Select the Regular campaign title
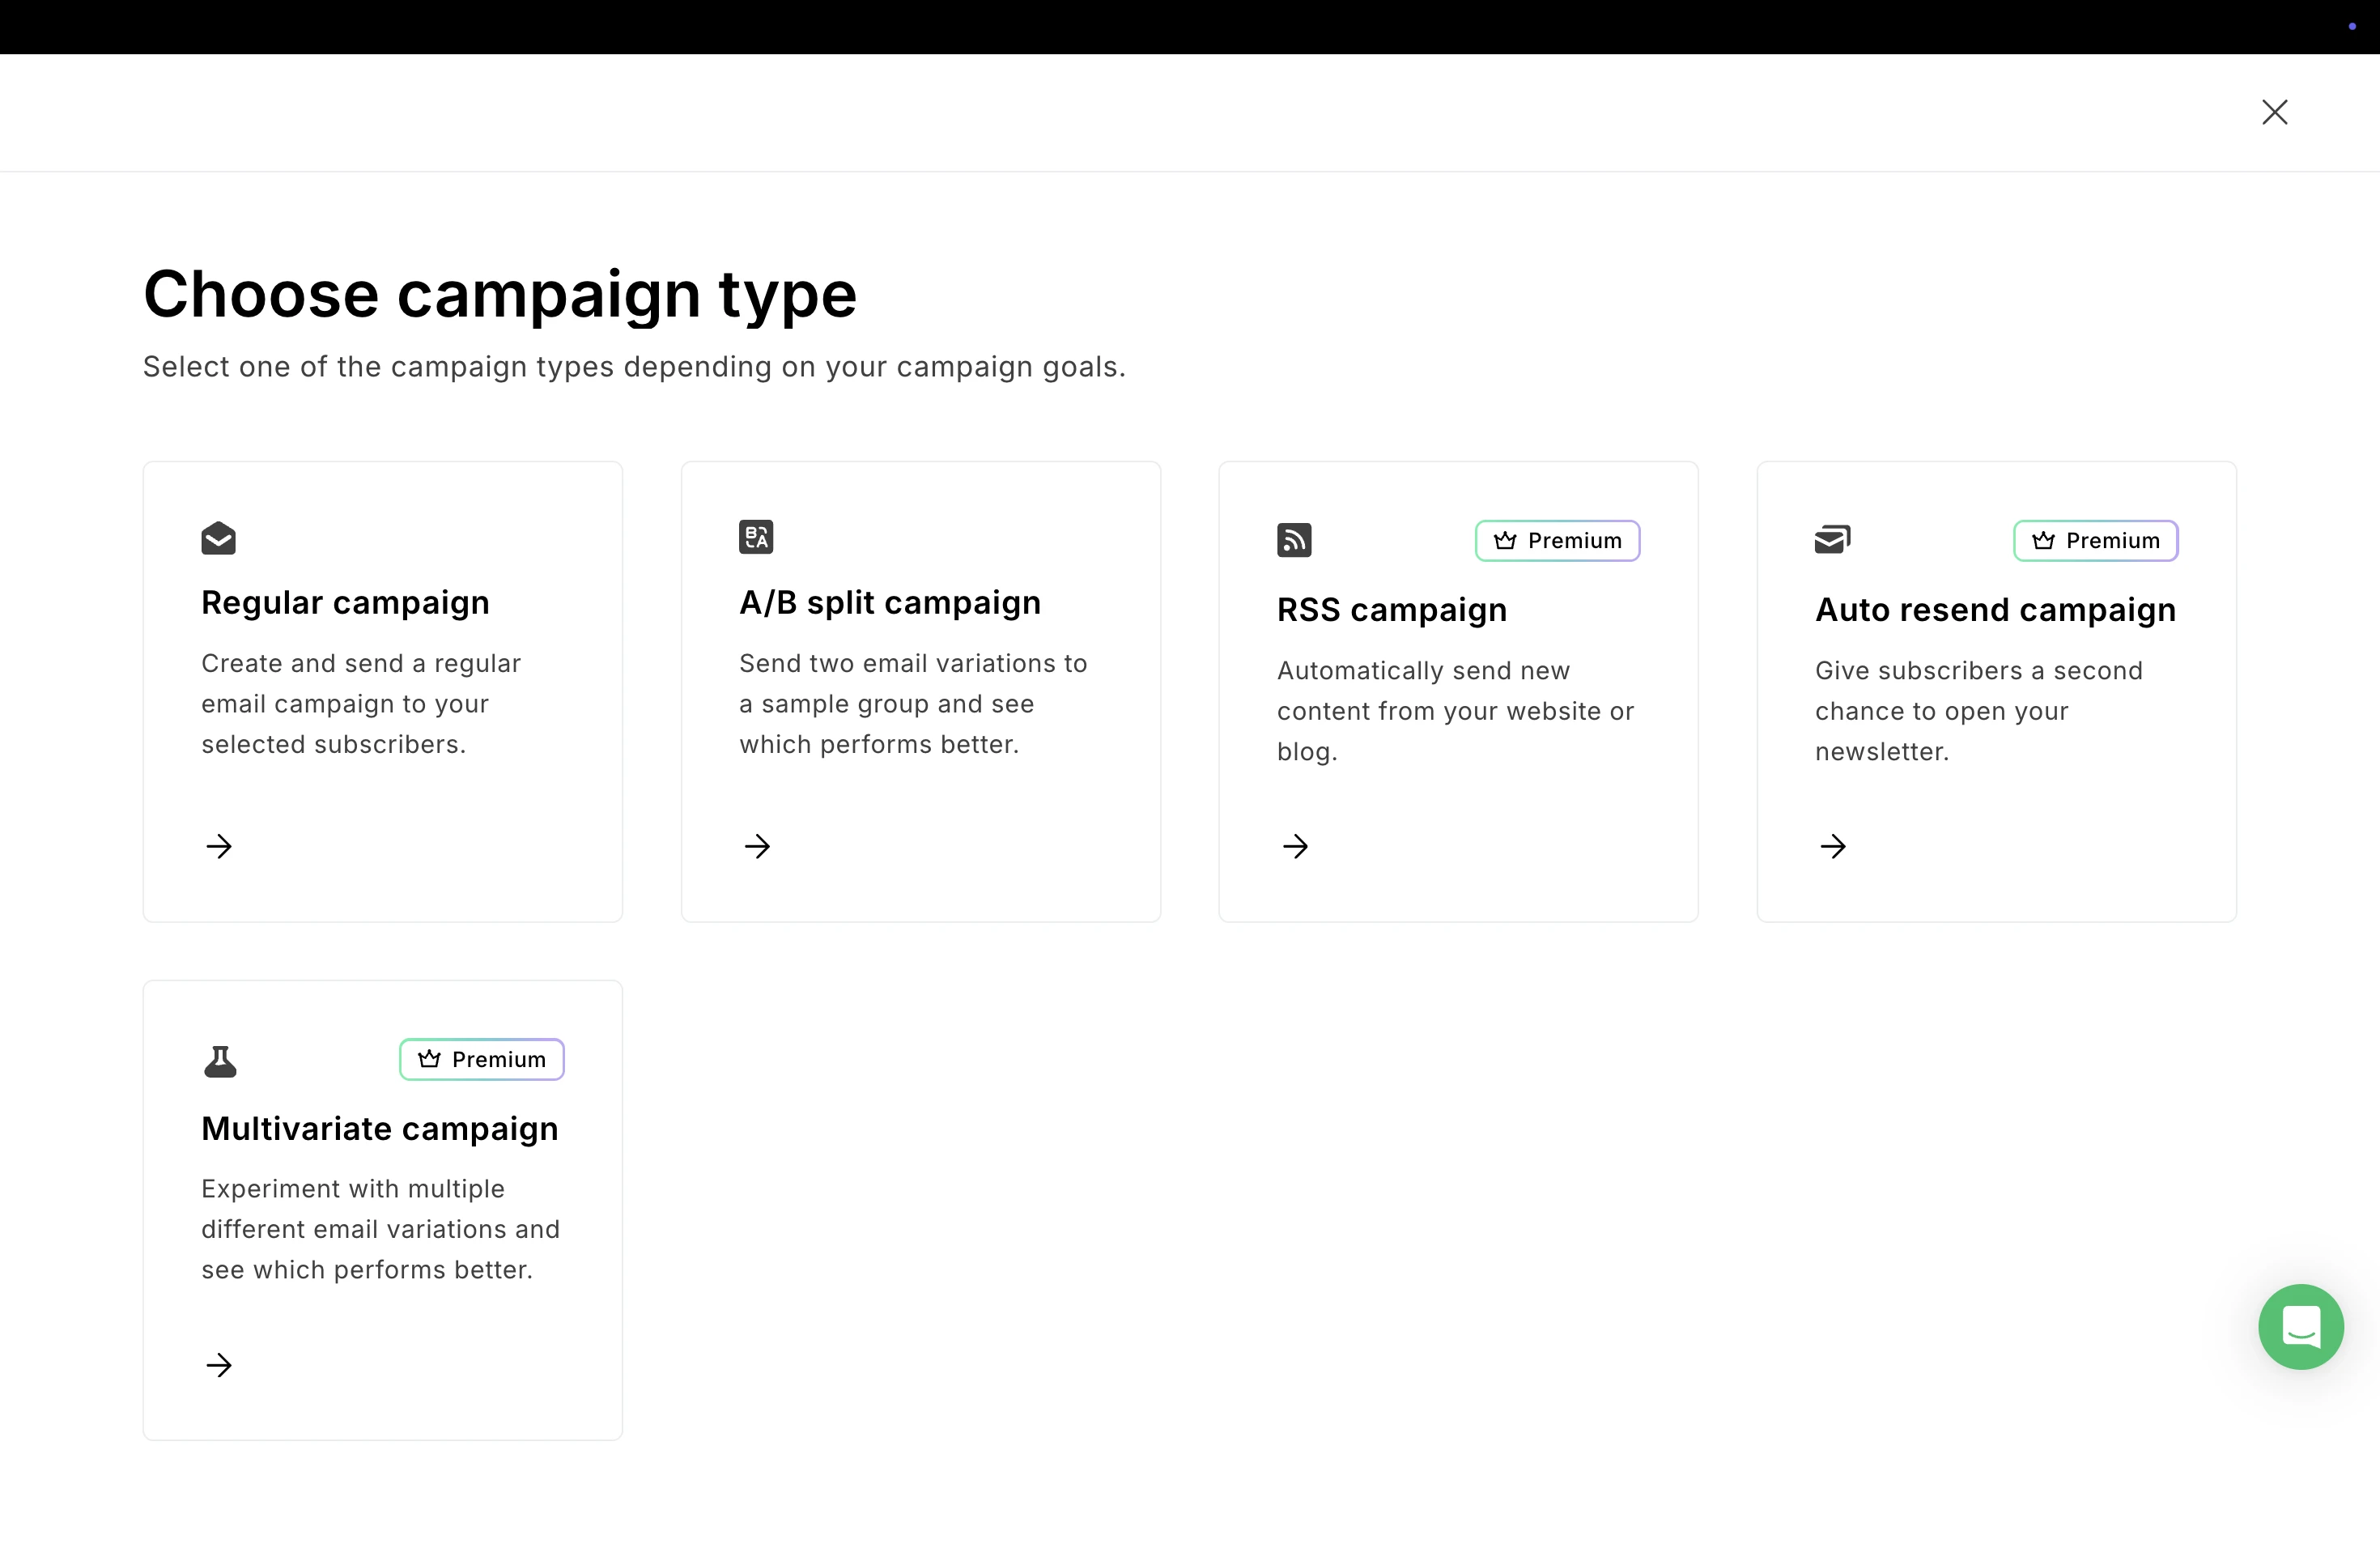 click(x=345, y=603)
